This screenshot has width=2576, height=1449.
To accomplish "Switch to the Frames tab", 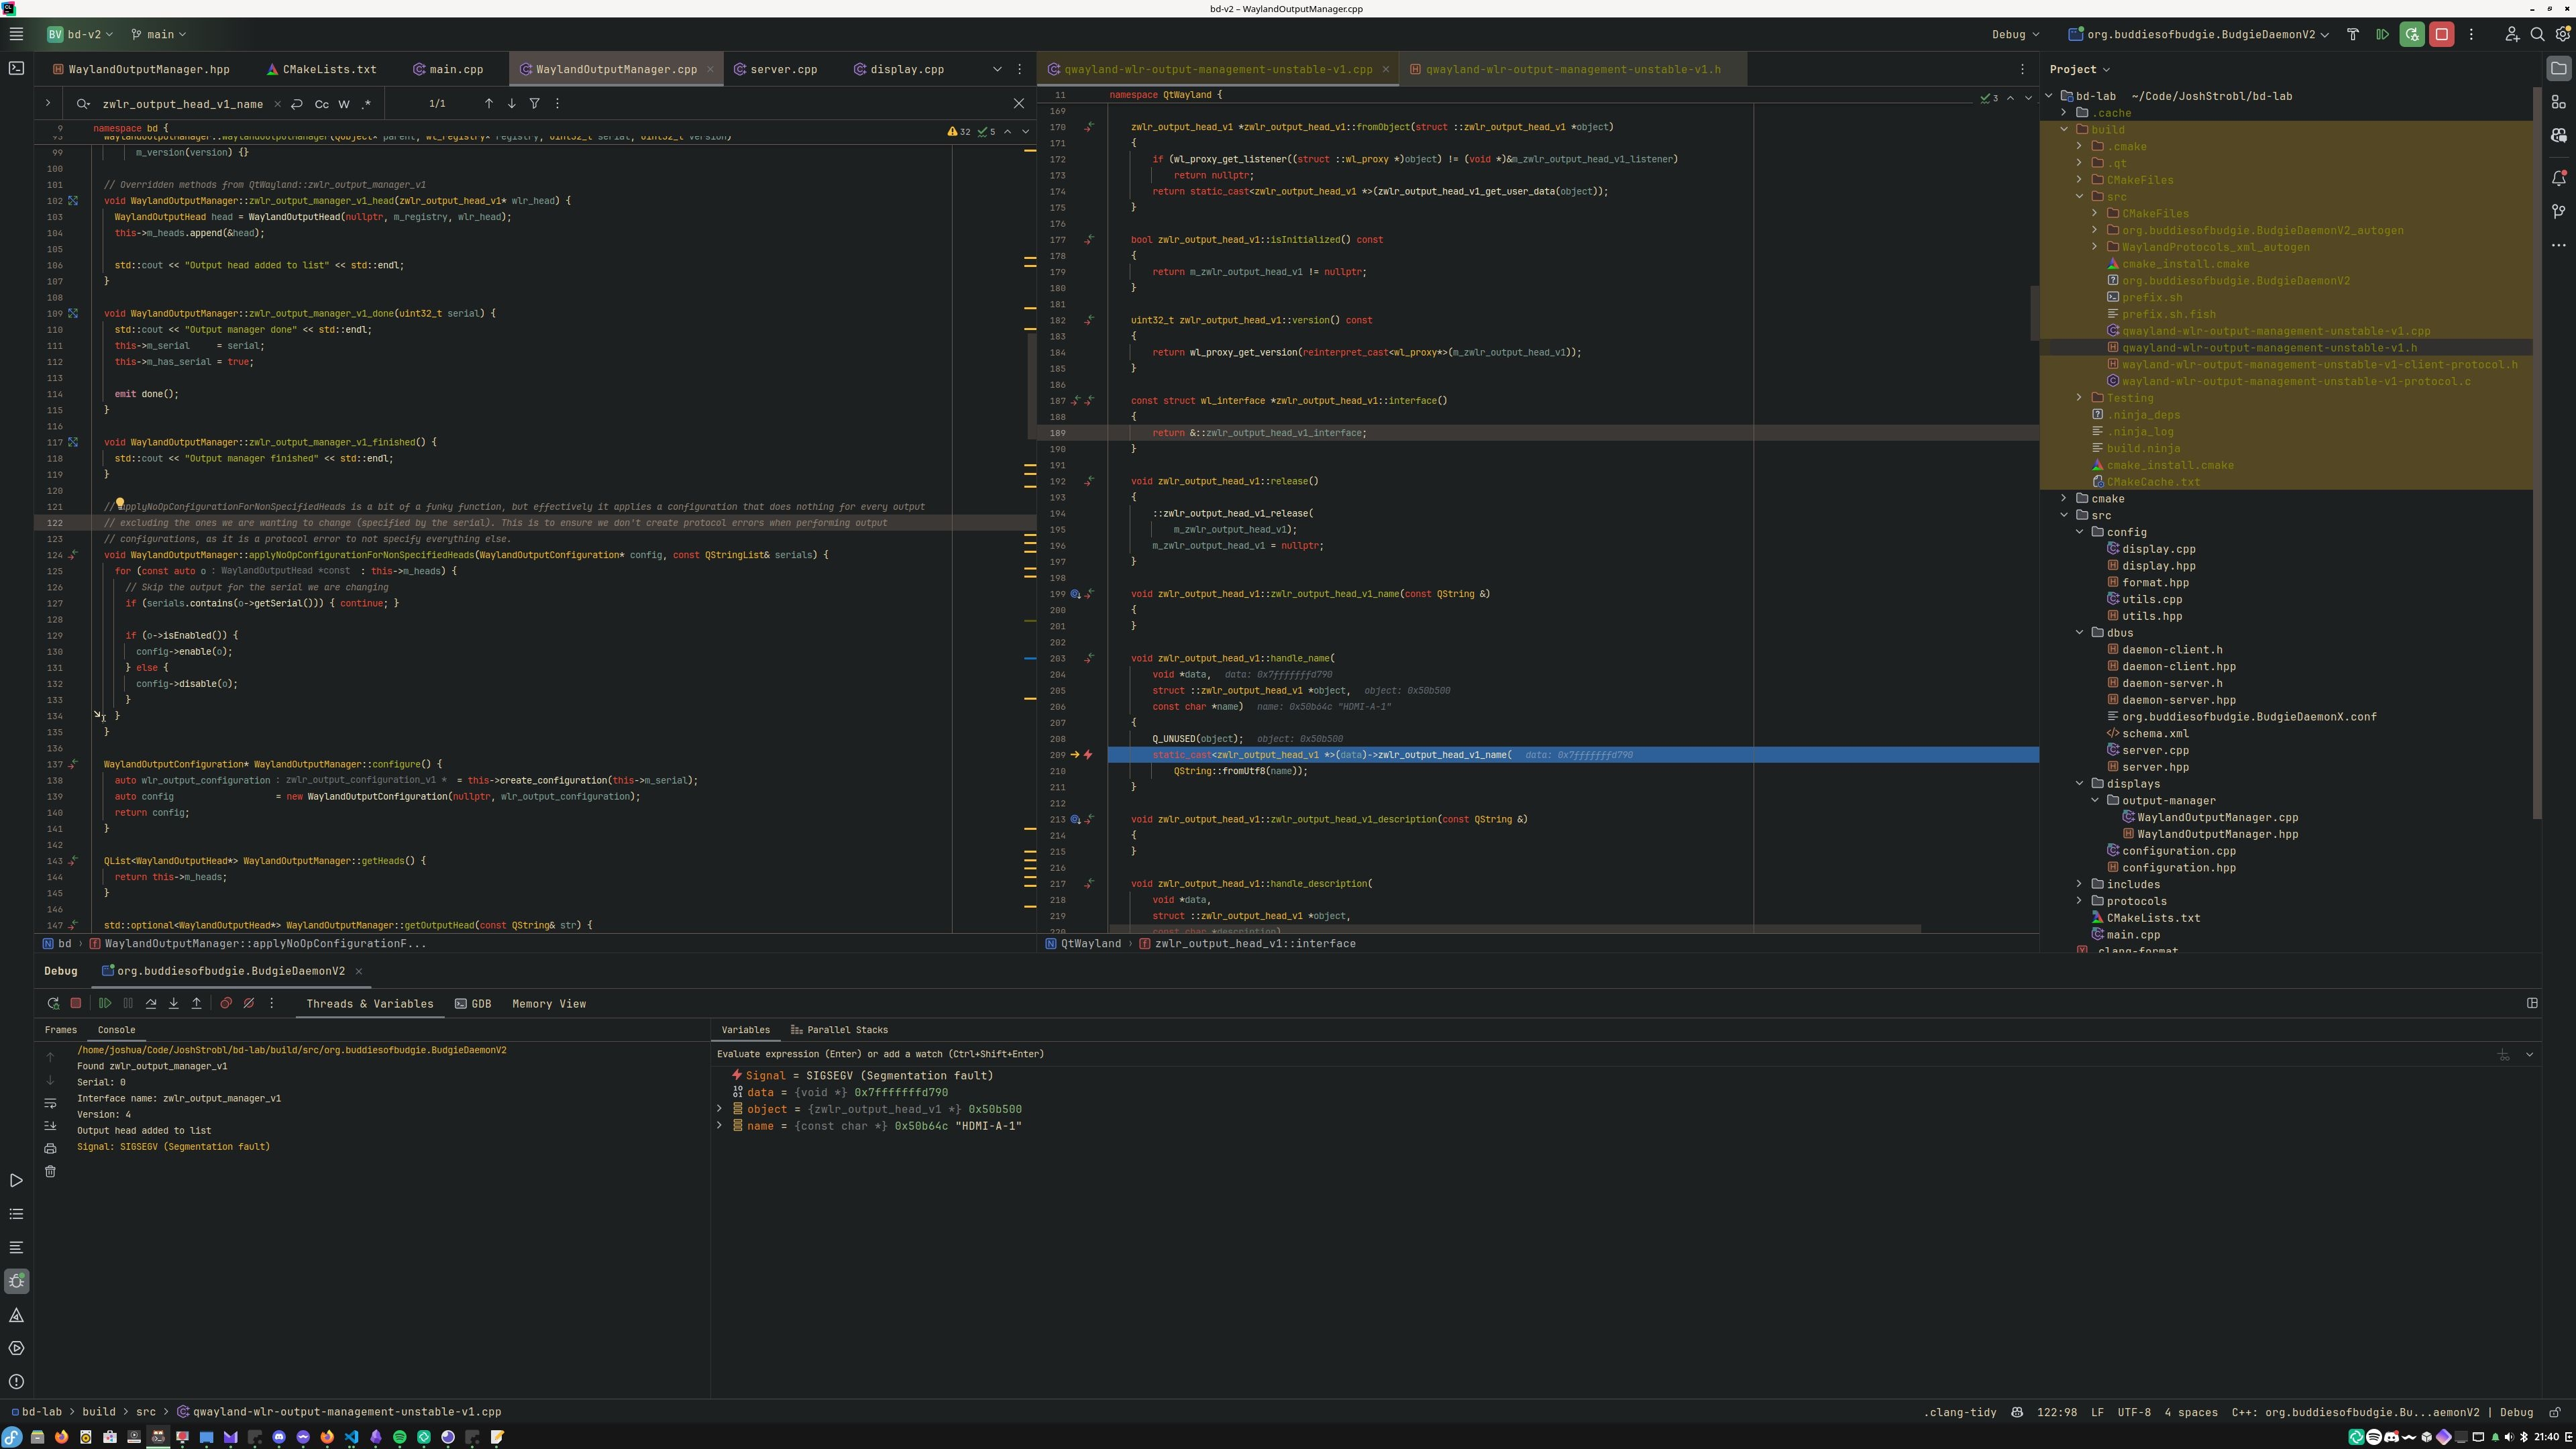I will [x=61, y=1030].
